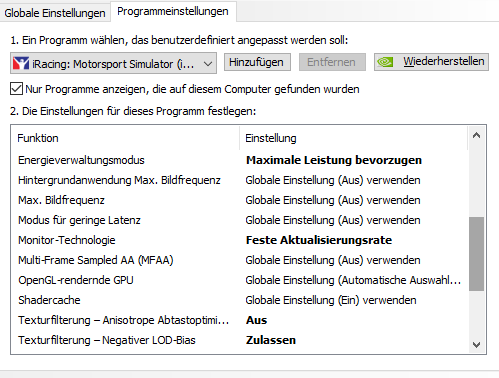Click the NVIDIA logo on Wiederherstellen button
Screen dimensions: 499x378
point(385,62)
